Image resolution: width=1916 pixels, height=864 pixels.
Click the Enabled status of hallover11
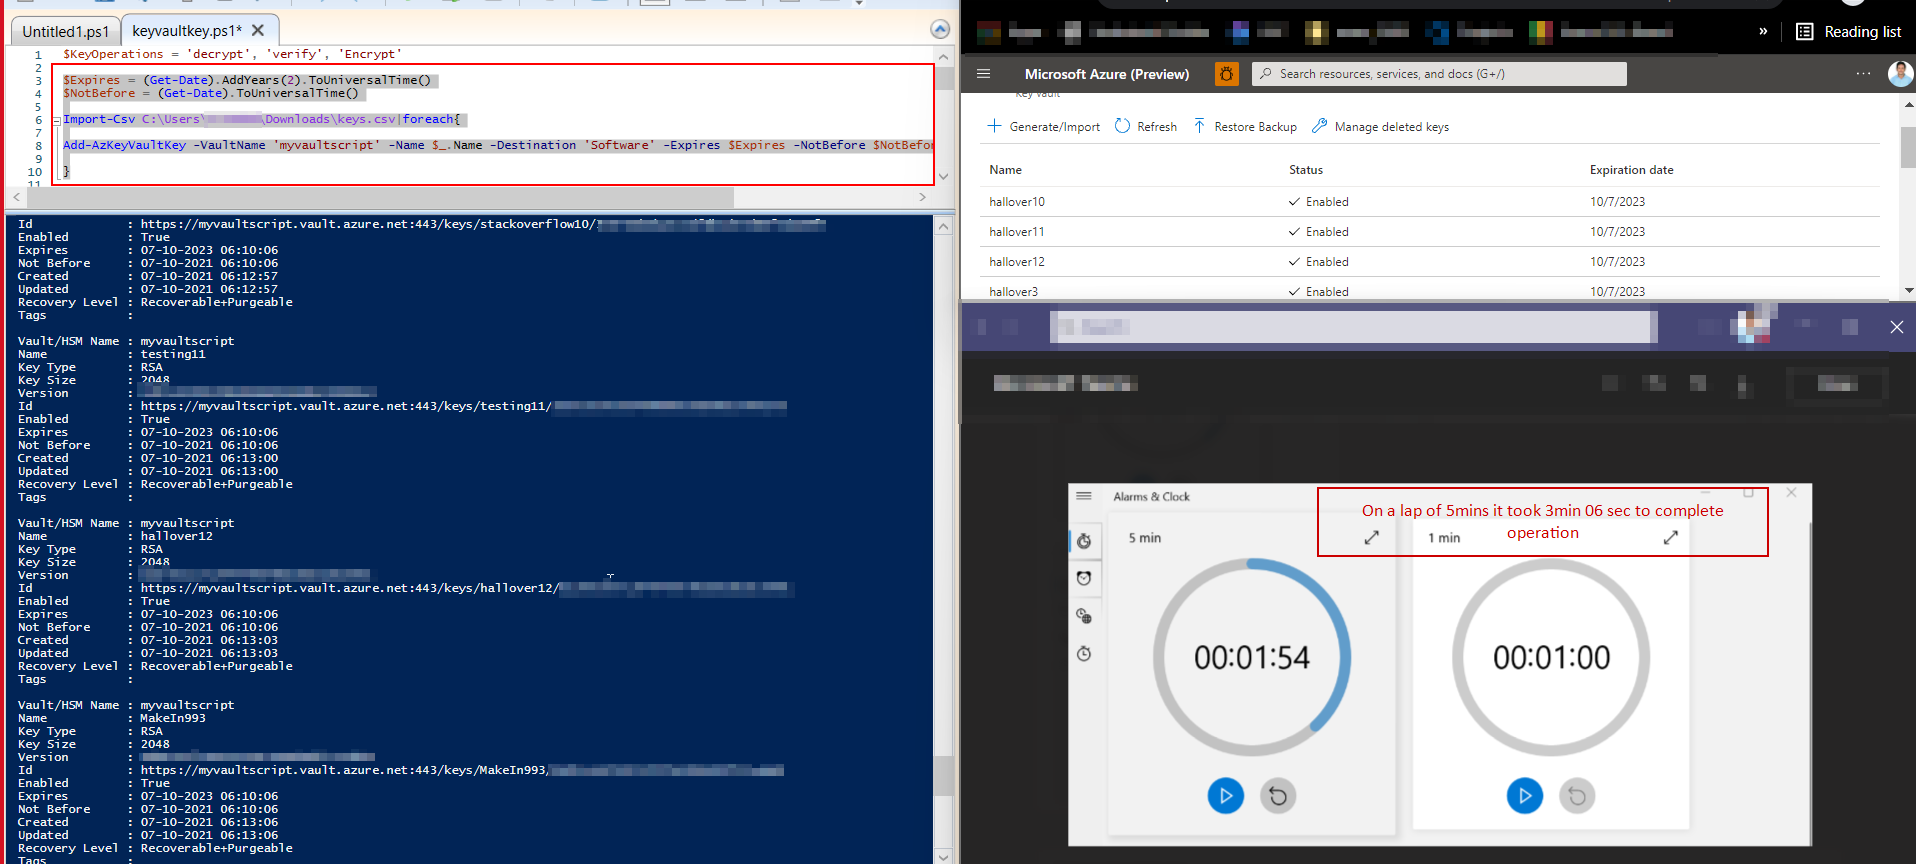pyautogui.click(x=1319, y=232)
